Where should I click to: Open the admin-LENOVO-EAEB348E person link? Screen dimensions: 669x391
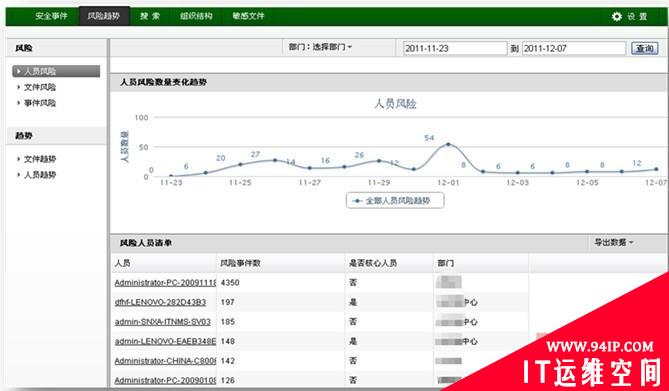coord(166,341)
